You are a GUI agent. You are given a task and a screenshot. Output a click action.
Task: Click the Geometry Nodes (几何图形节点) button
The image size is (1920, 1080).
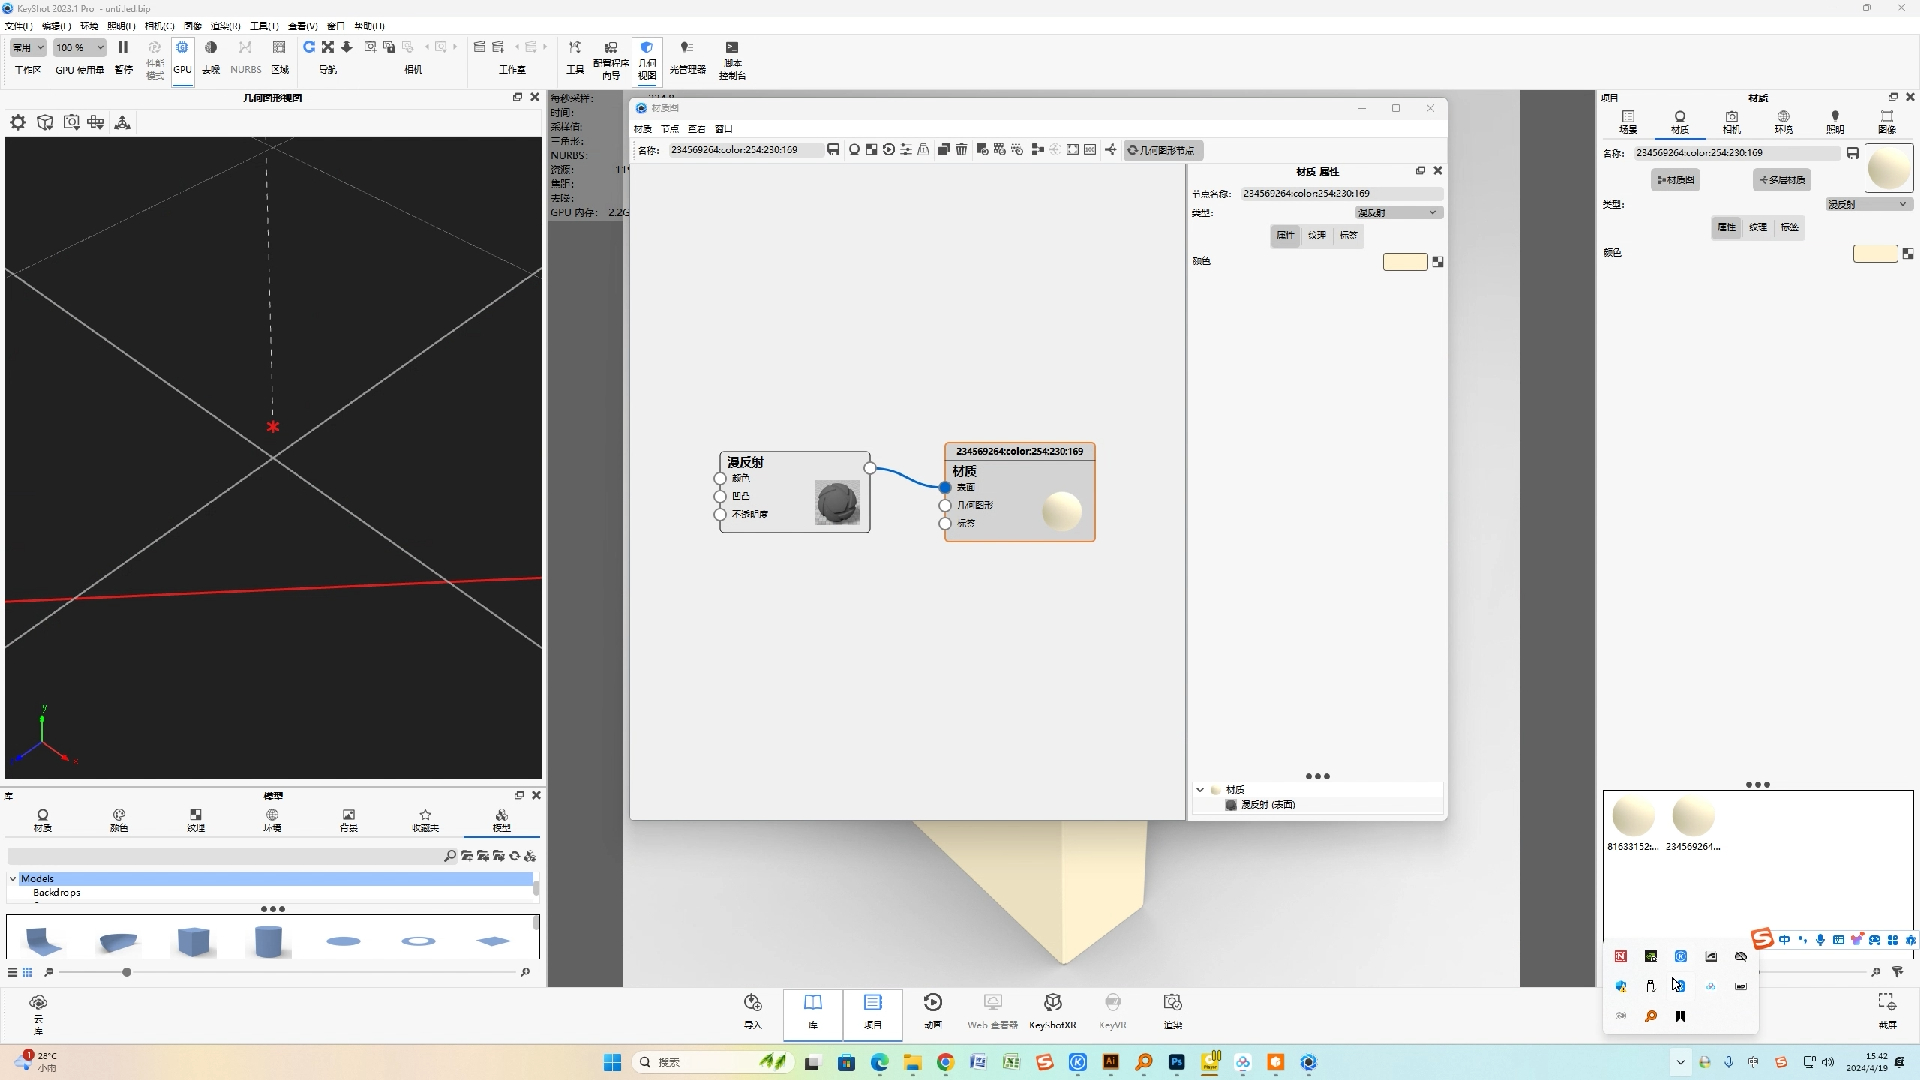point(1162,150)
